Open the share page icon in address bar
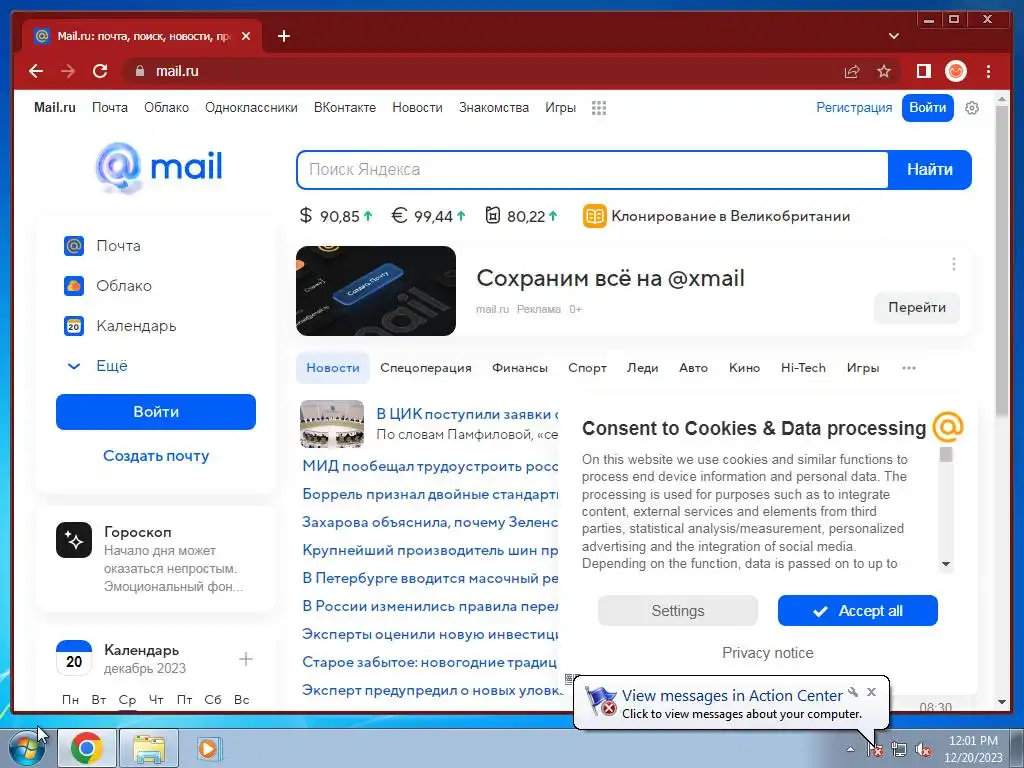The image size is (1024, 768). tap(852, 71)
